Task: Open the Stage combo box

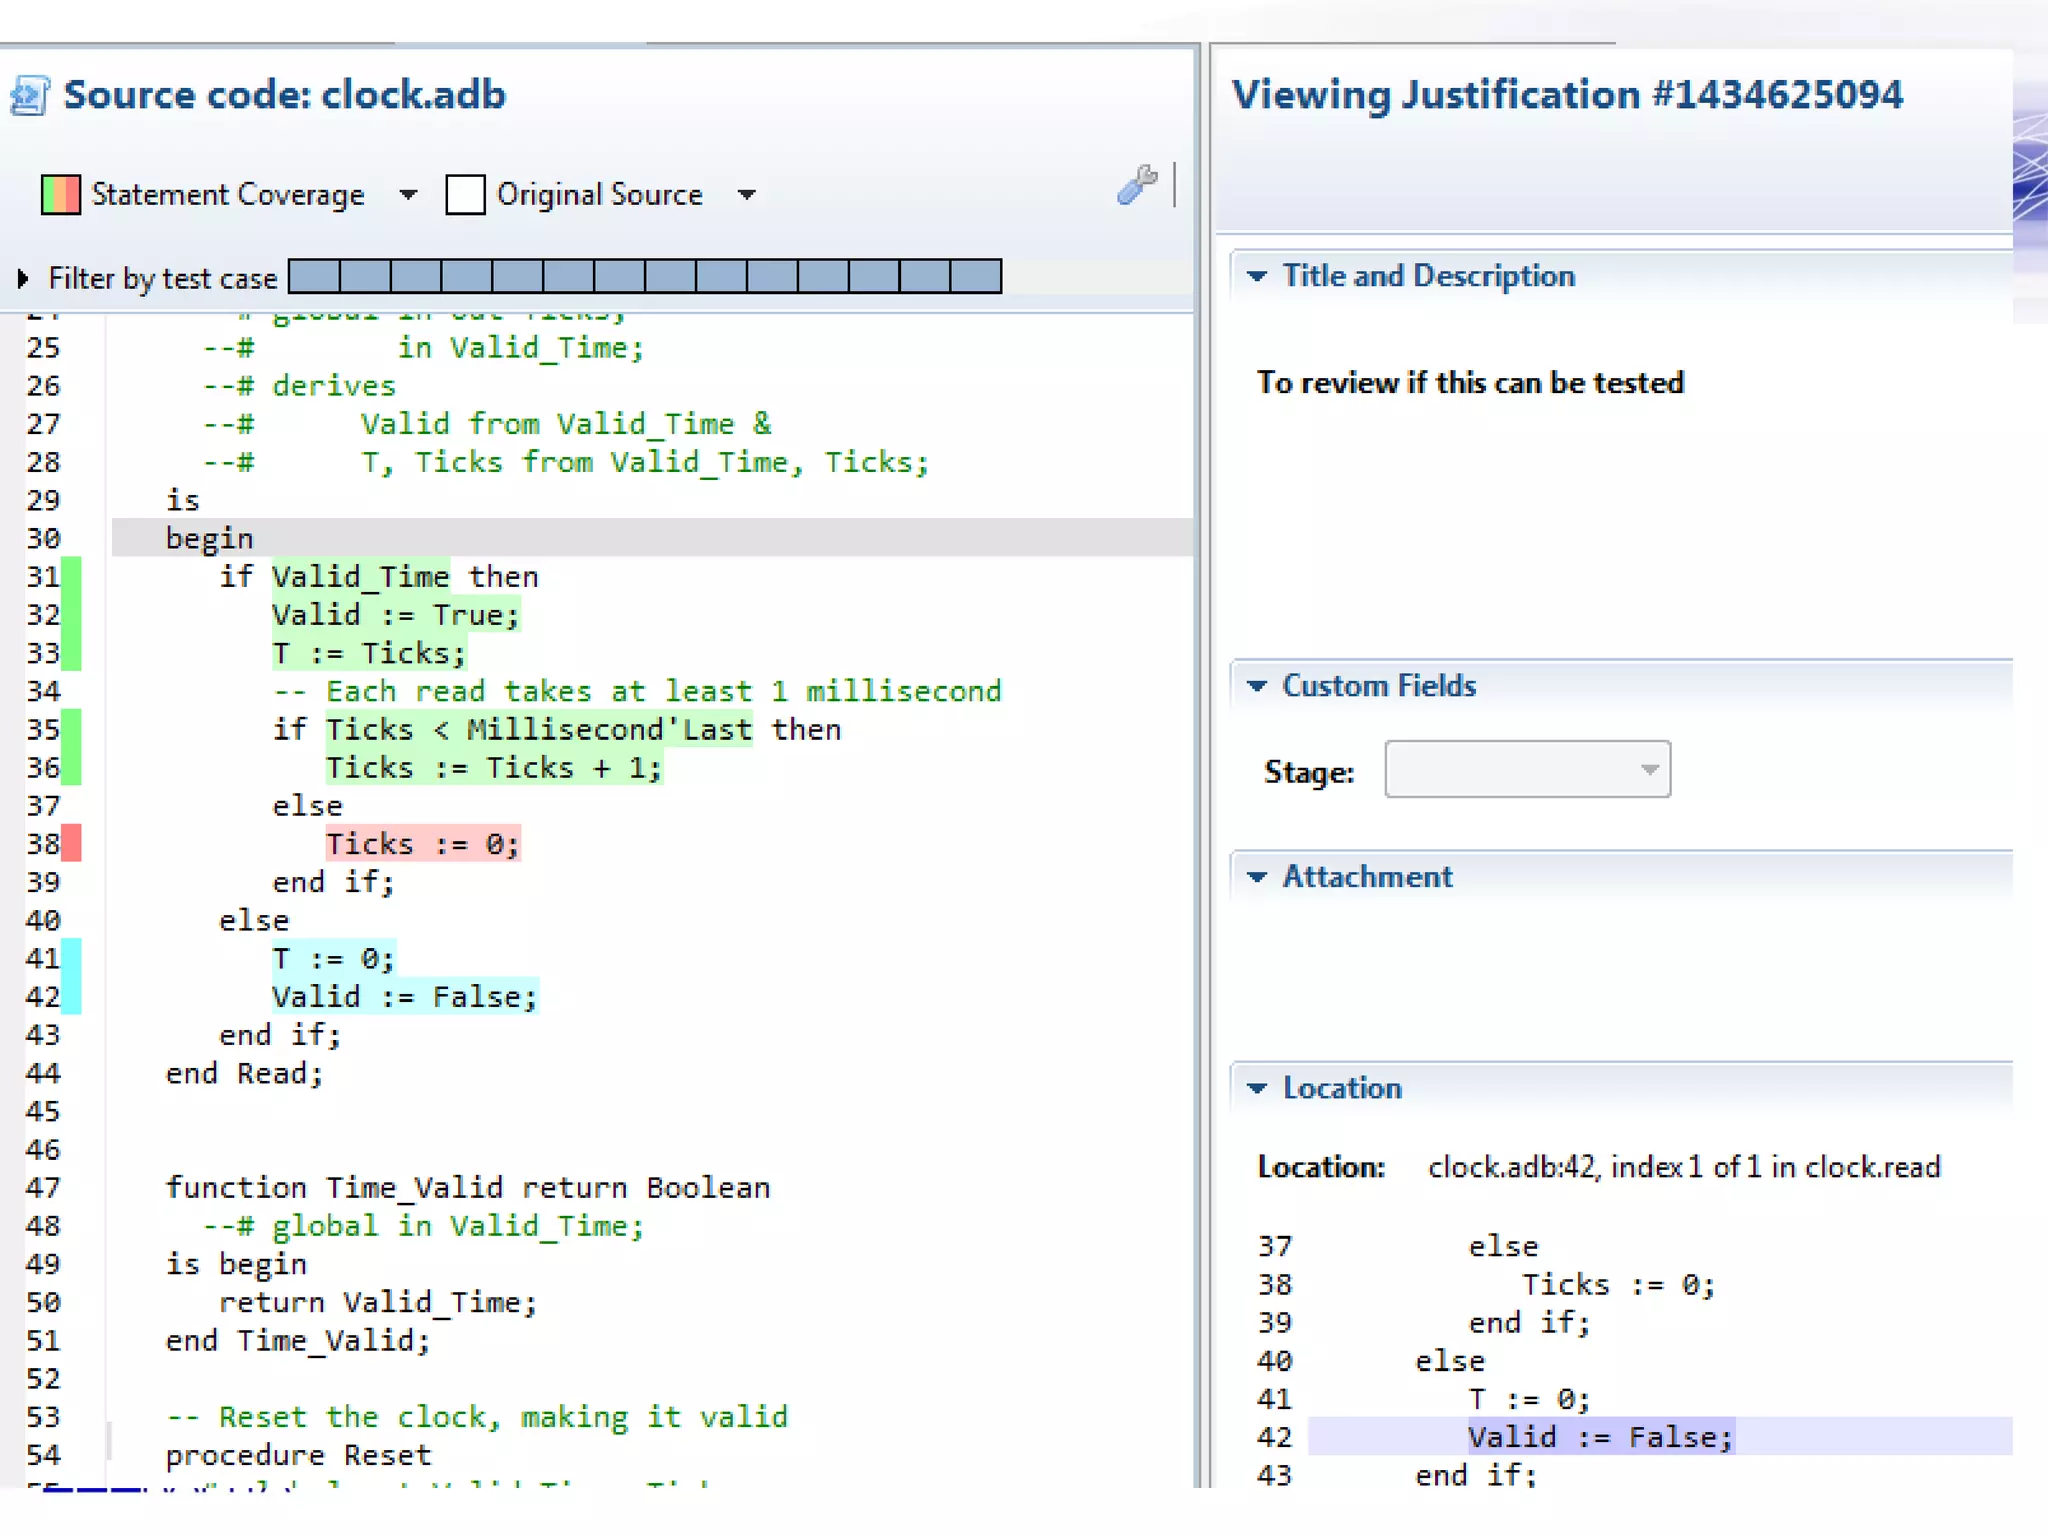Action: point(1526,770)
